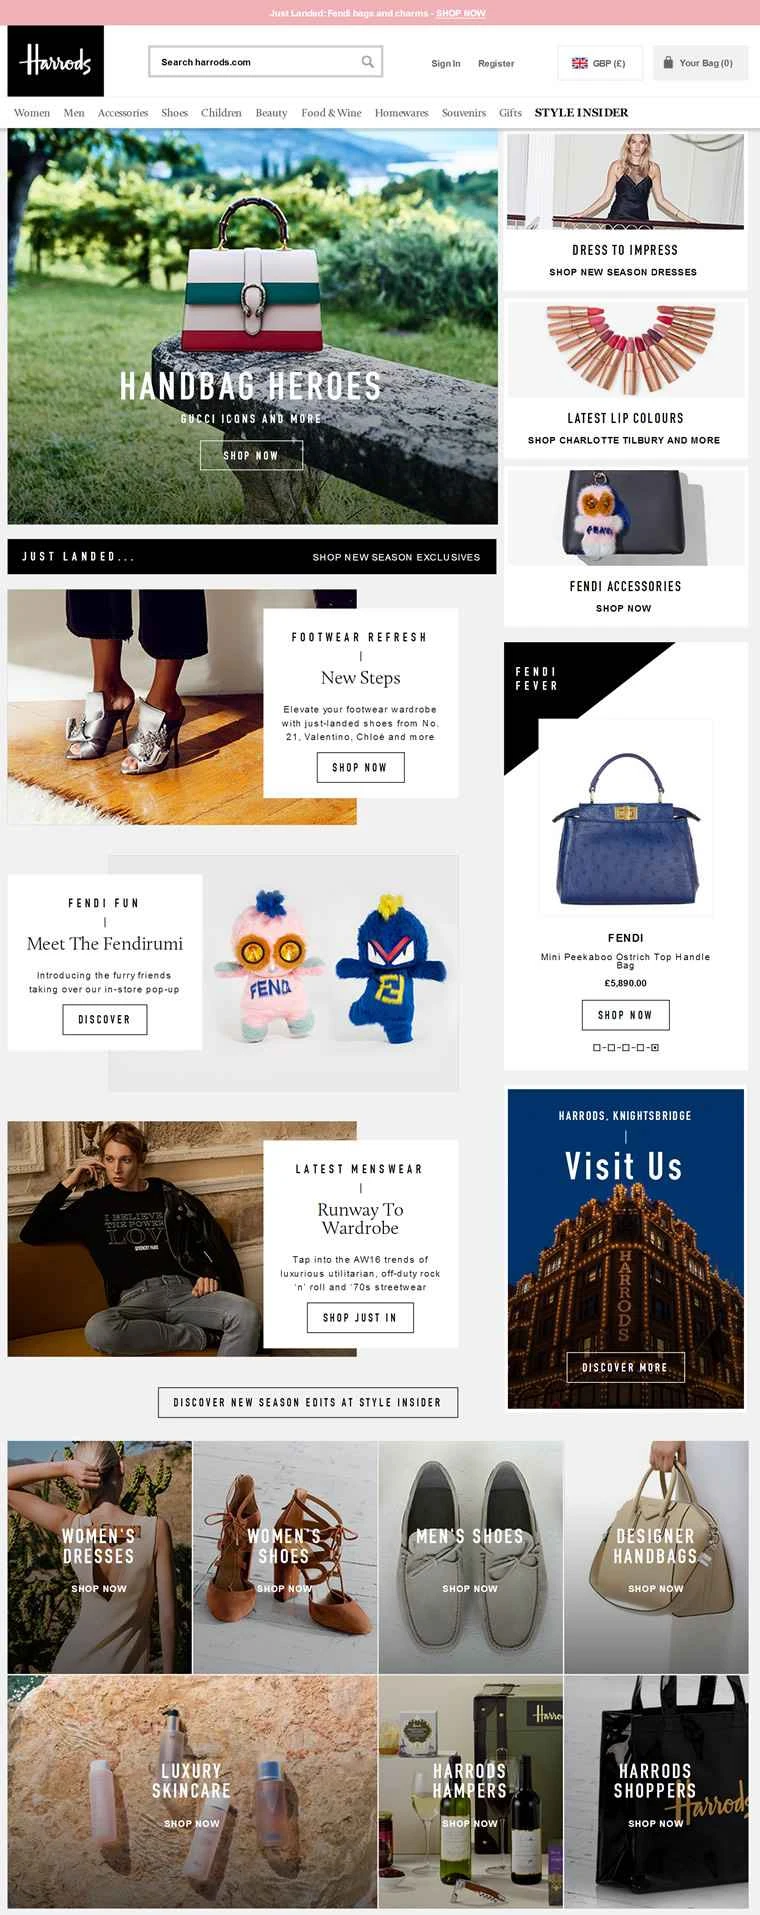This screenshot has height=1915, width=760.
Task: Open the shopping bag icon
Action: [x=668, y=62]
